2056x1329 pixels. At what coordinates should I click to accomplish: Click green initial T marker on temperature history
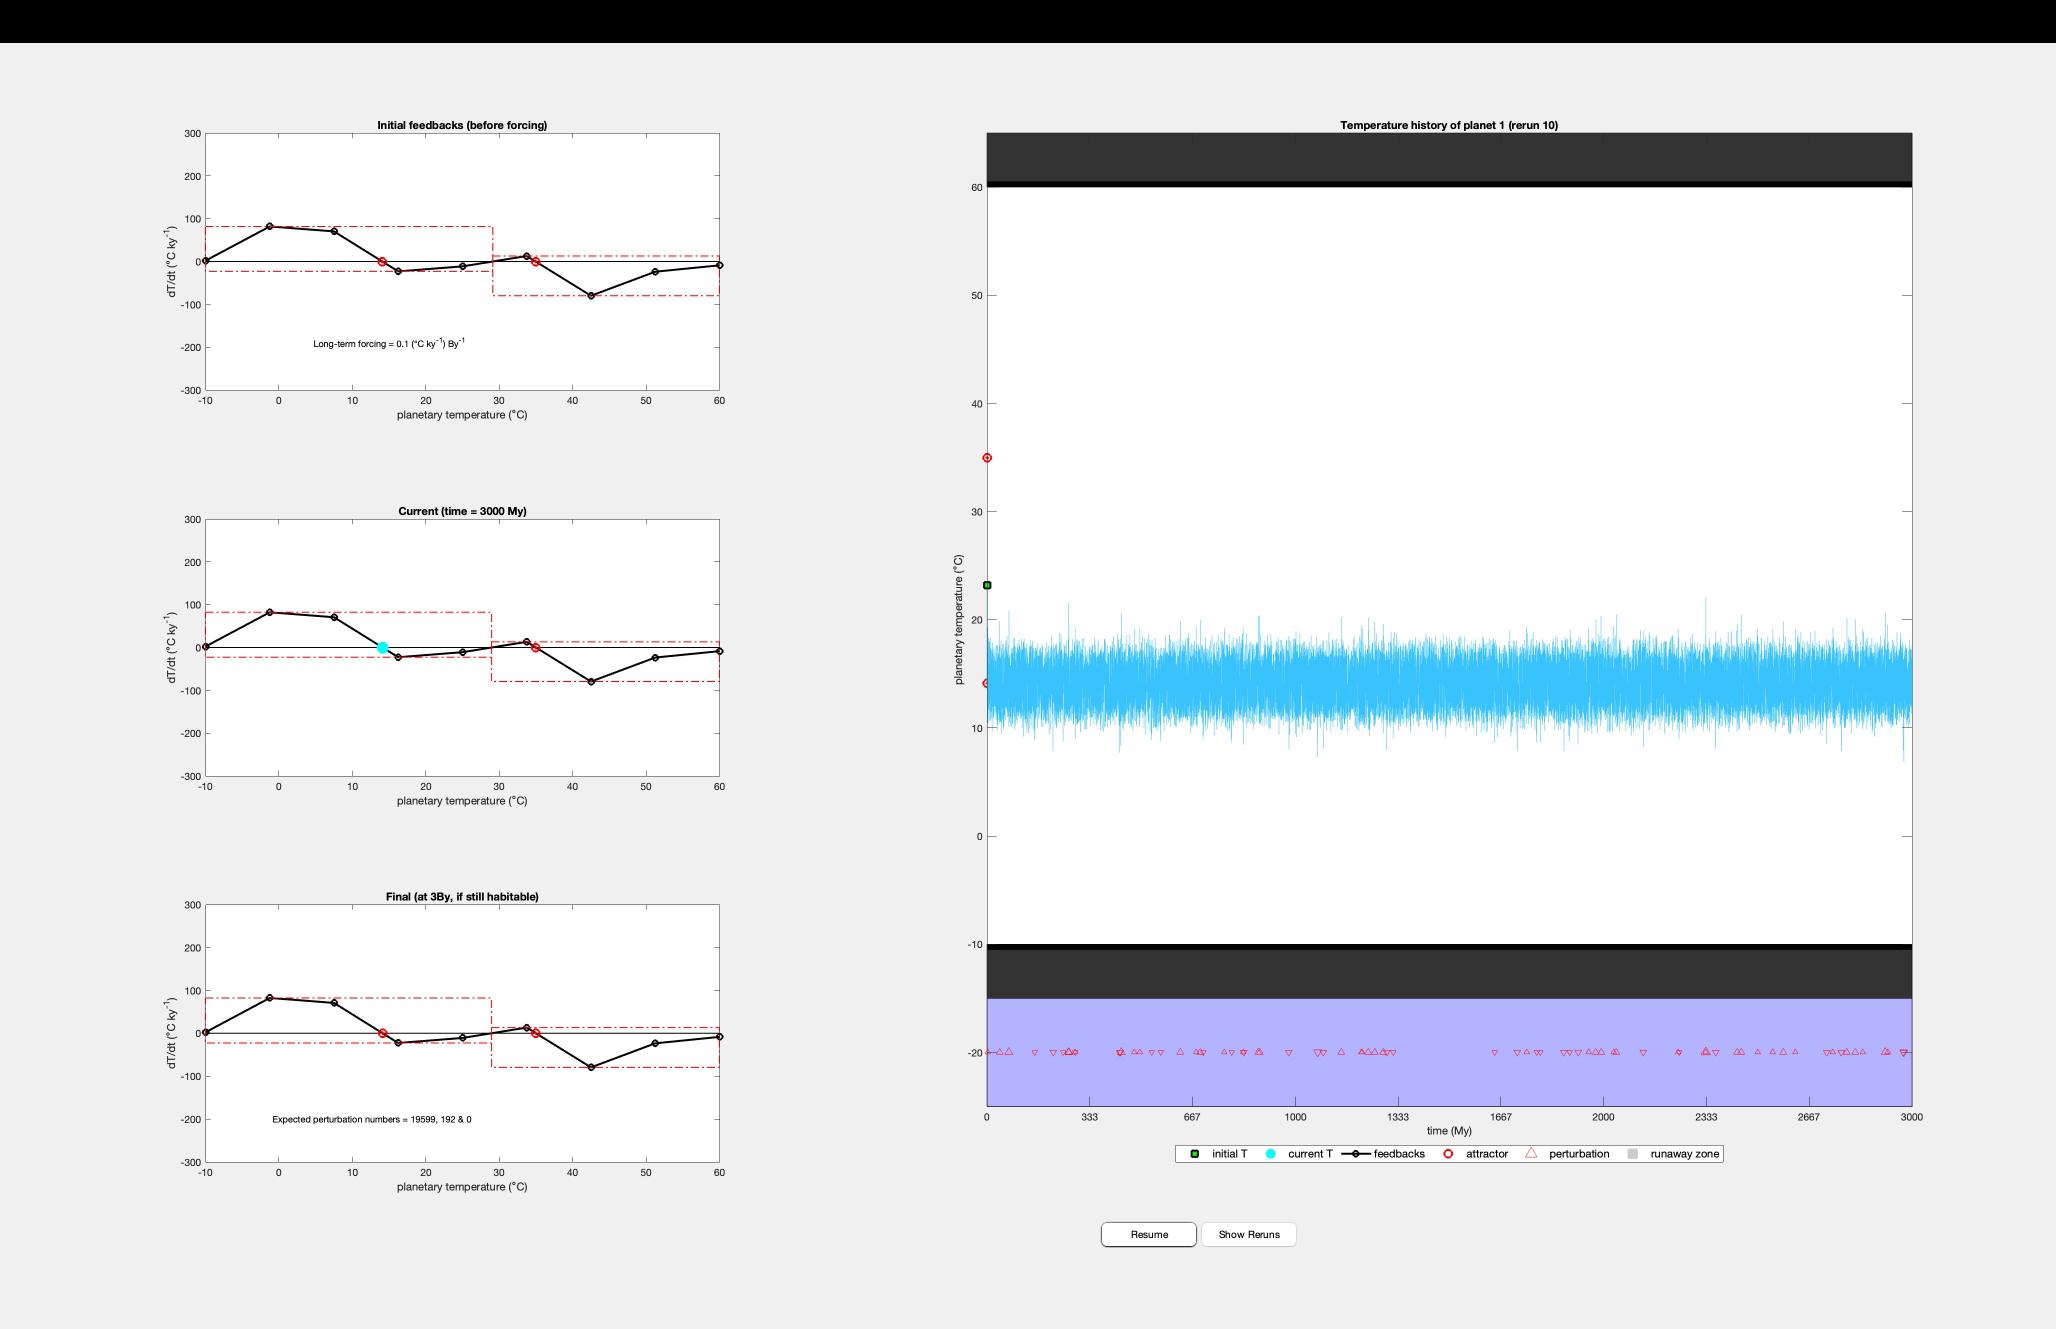pyautogui.click(x=987, y=585)
